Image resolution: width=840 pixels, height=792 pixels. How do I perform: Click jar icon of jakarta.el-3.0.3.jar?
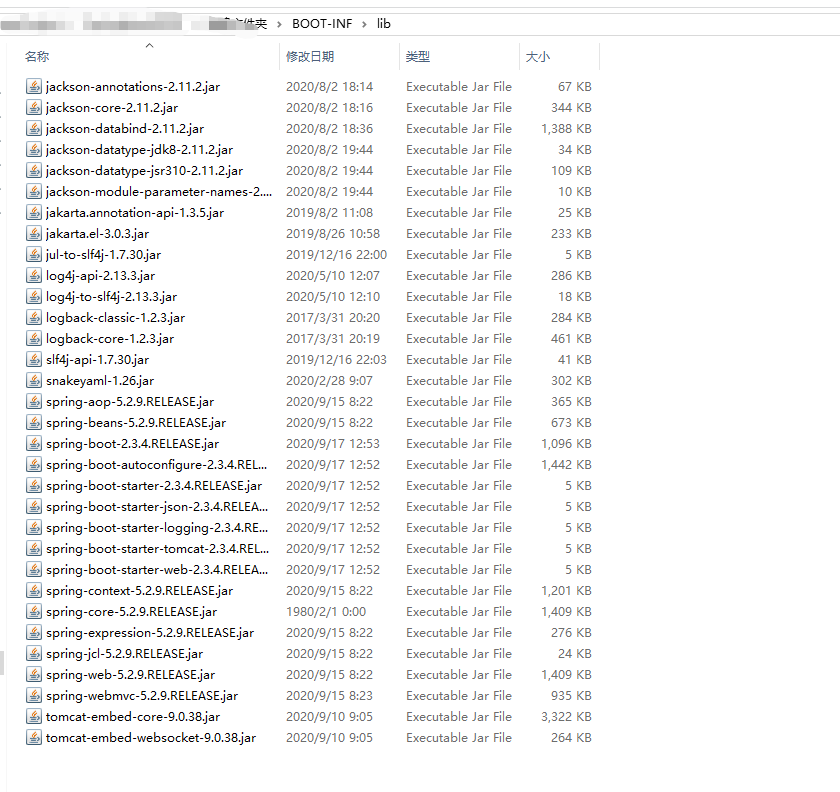34,234
